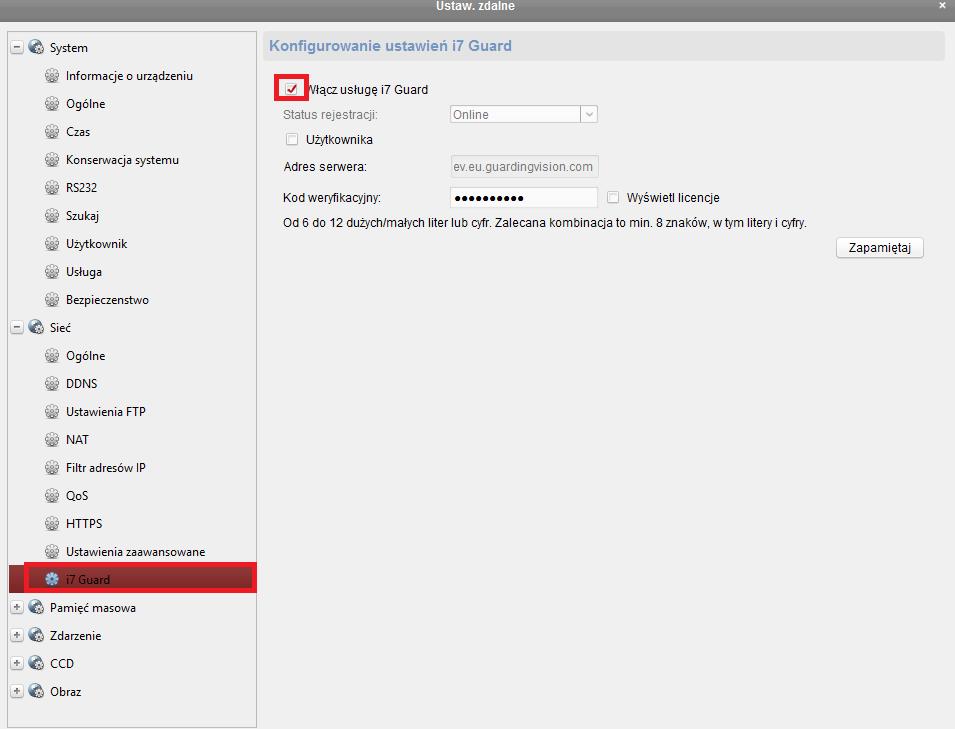Click the gear icon beside Ustawienia FTP
Screen dimensions: 955x729
point(52,412)
